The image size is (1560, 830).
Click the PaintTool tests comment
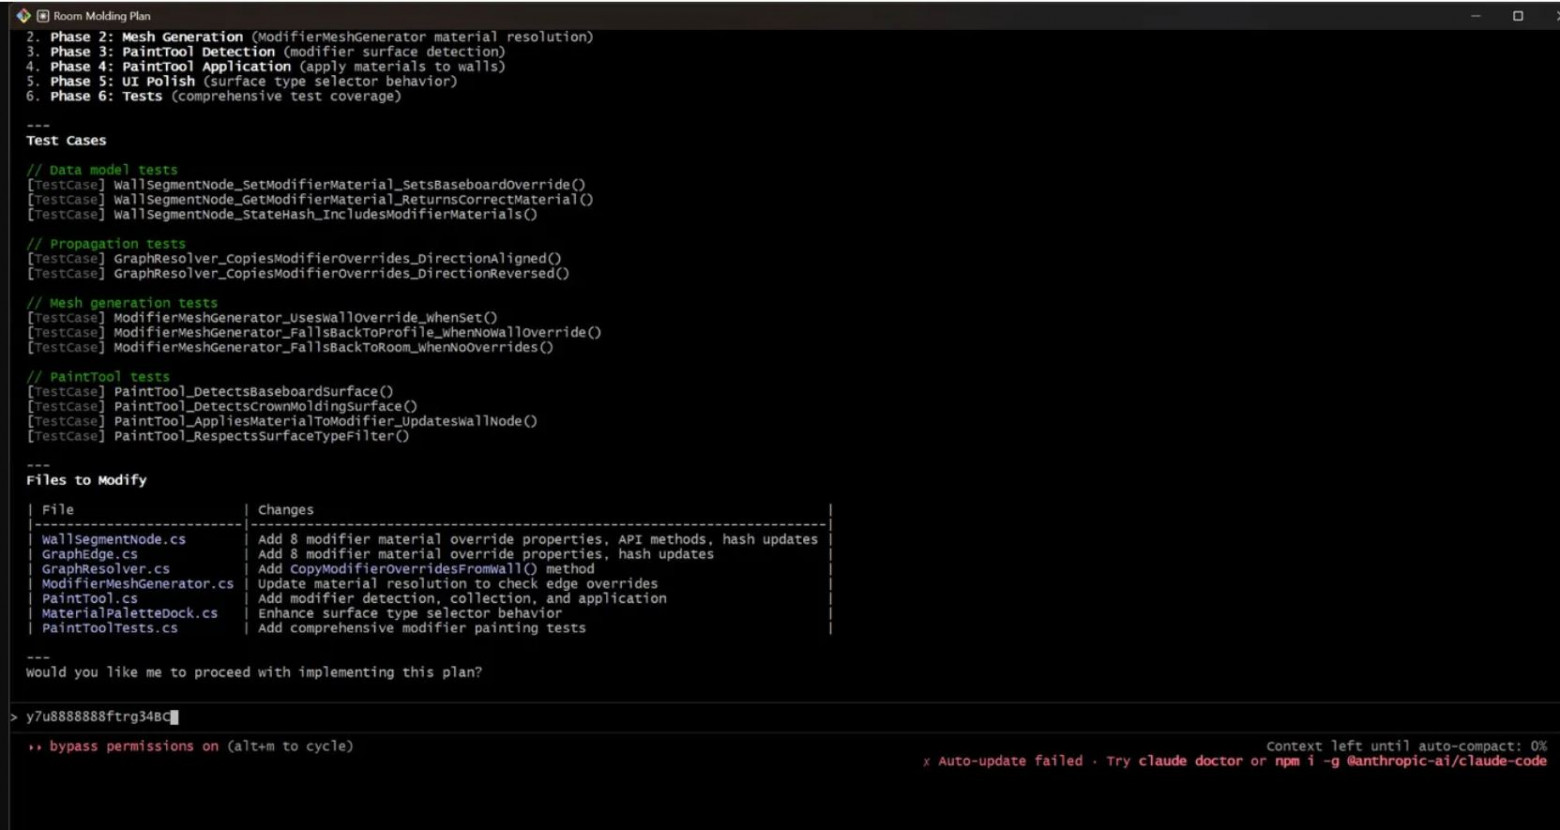click(98, 377)
